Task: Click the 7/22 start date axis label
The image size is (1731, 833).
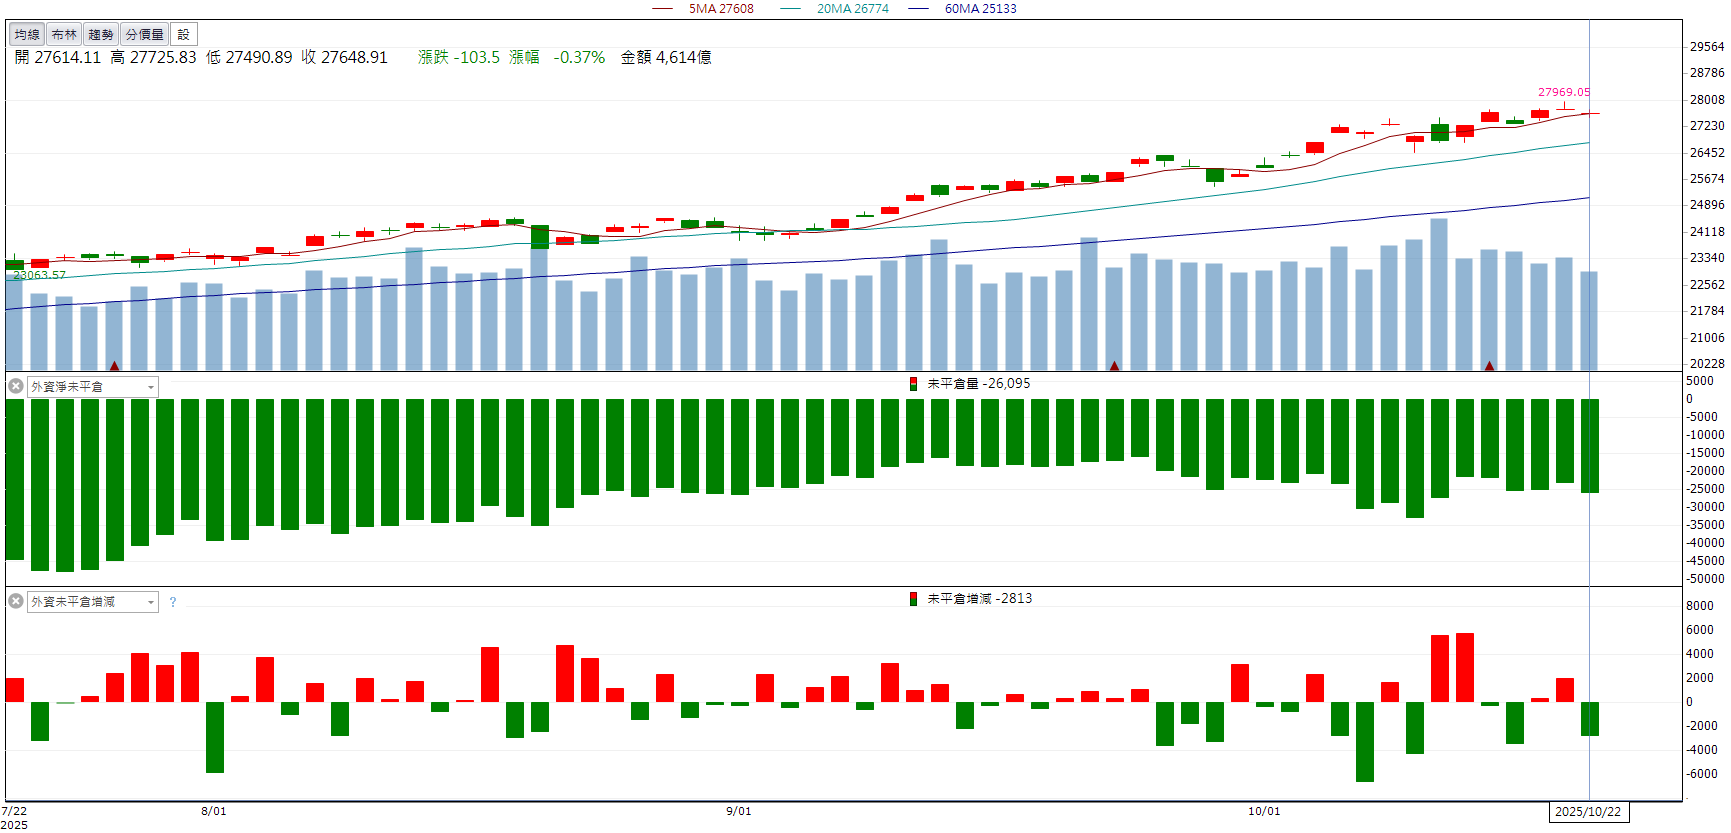Action: (14, 811)
